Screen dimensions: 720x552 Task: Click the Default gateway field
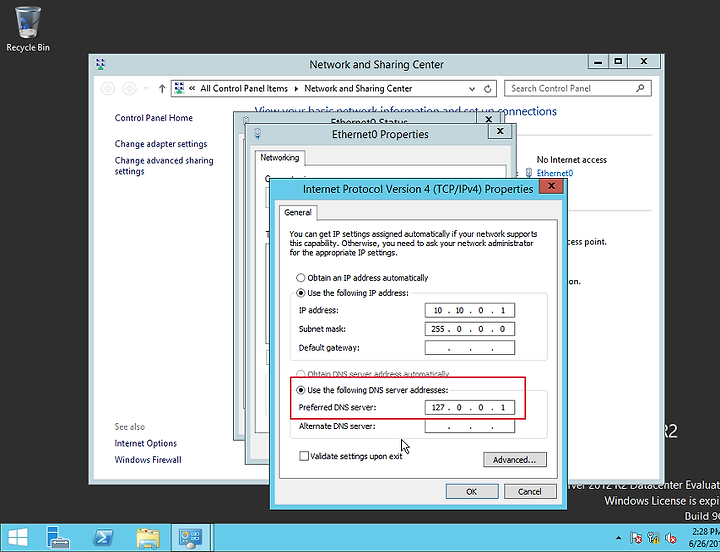coord(470,348)
